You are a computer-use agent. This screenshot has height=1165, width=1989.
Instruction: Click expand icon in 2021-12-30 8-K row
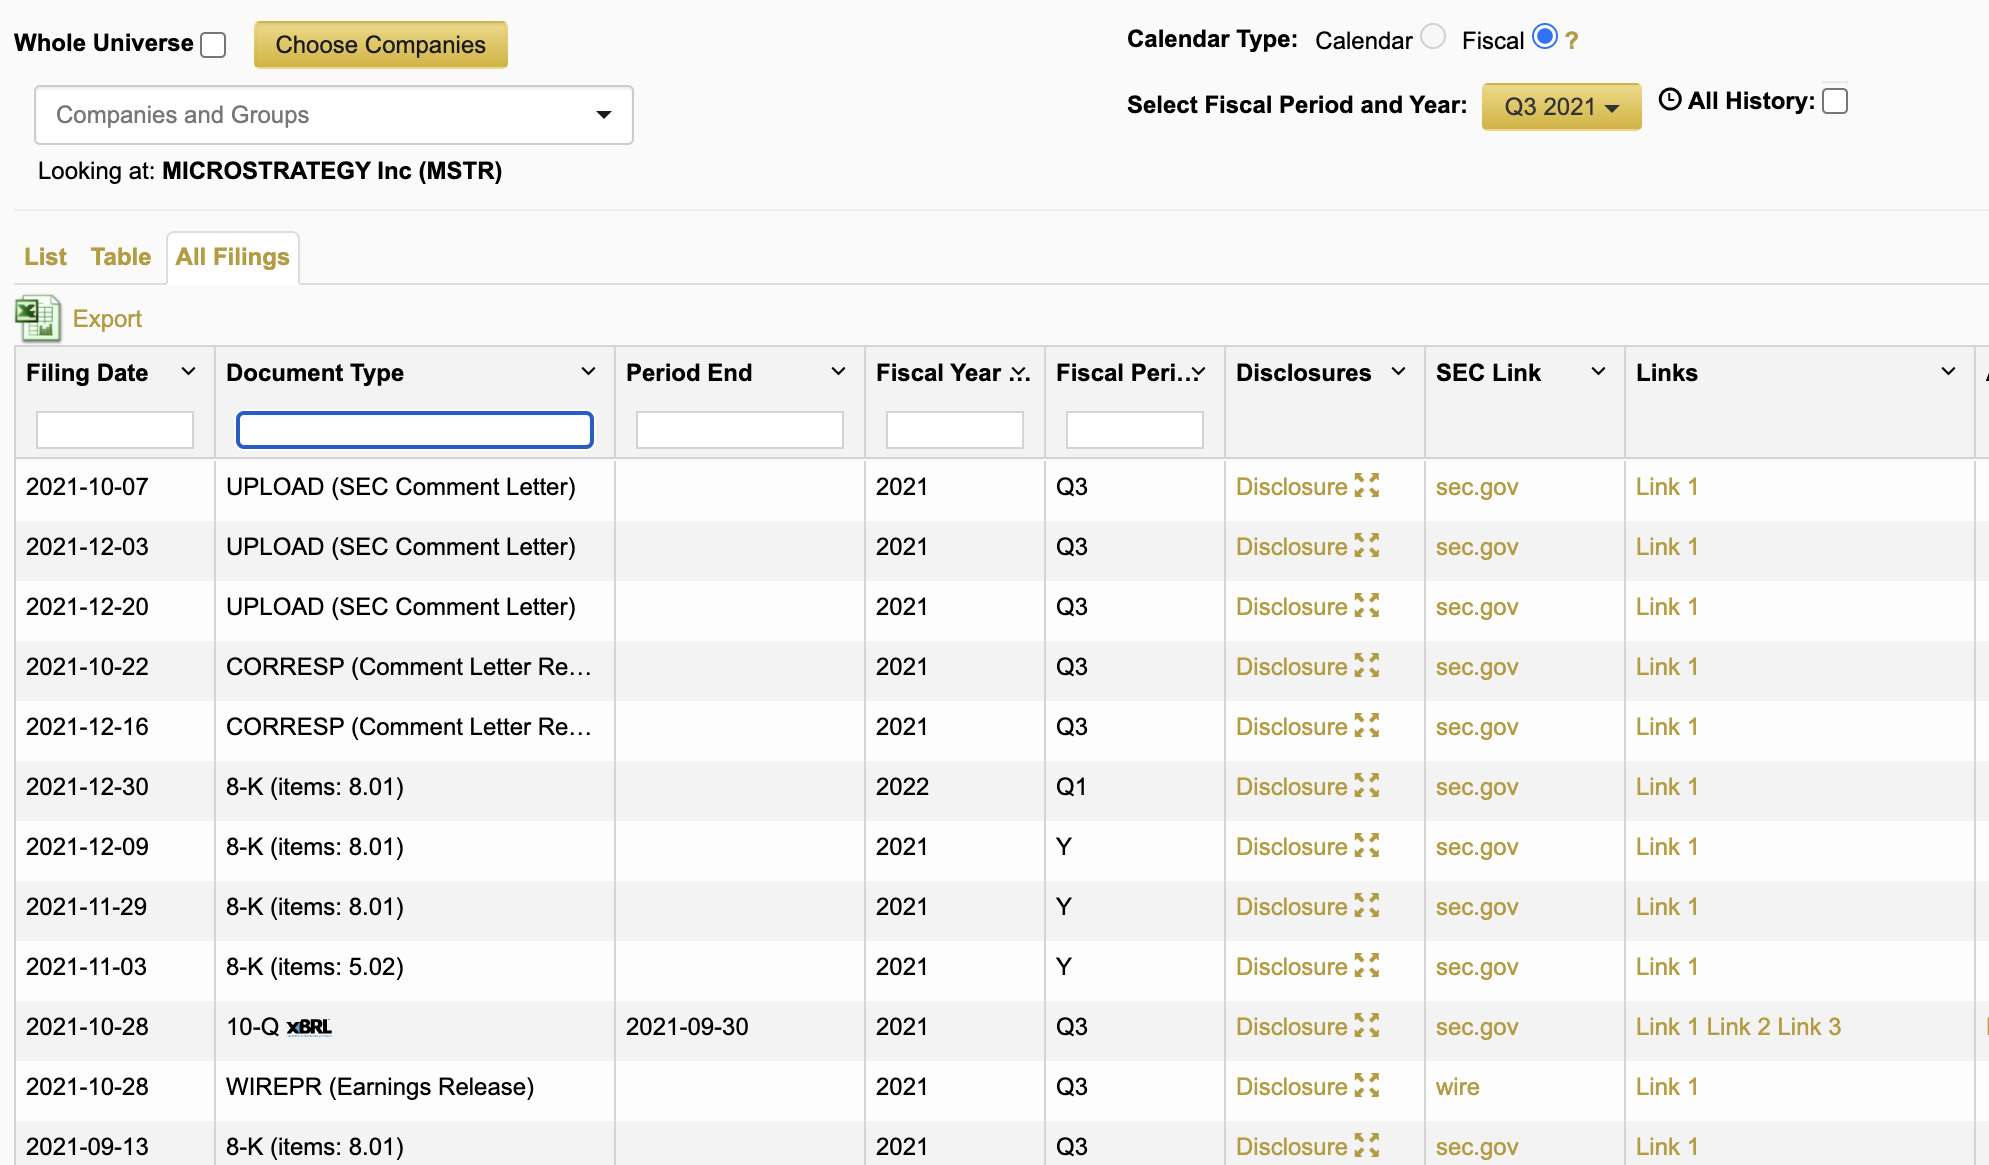[1367, 786]
